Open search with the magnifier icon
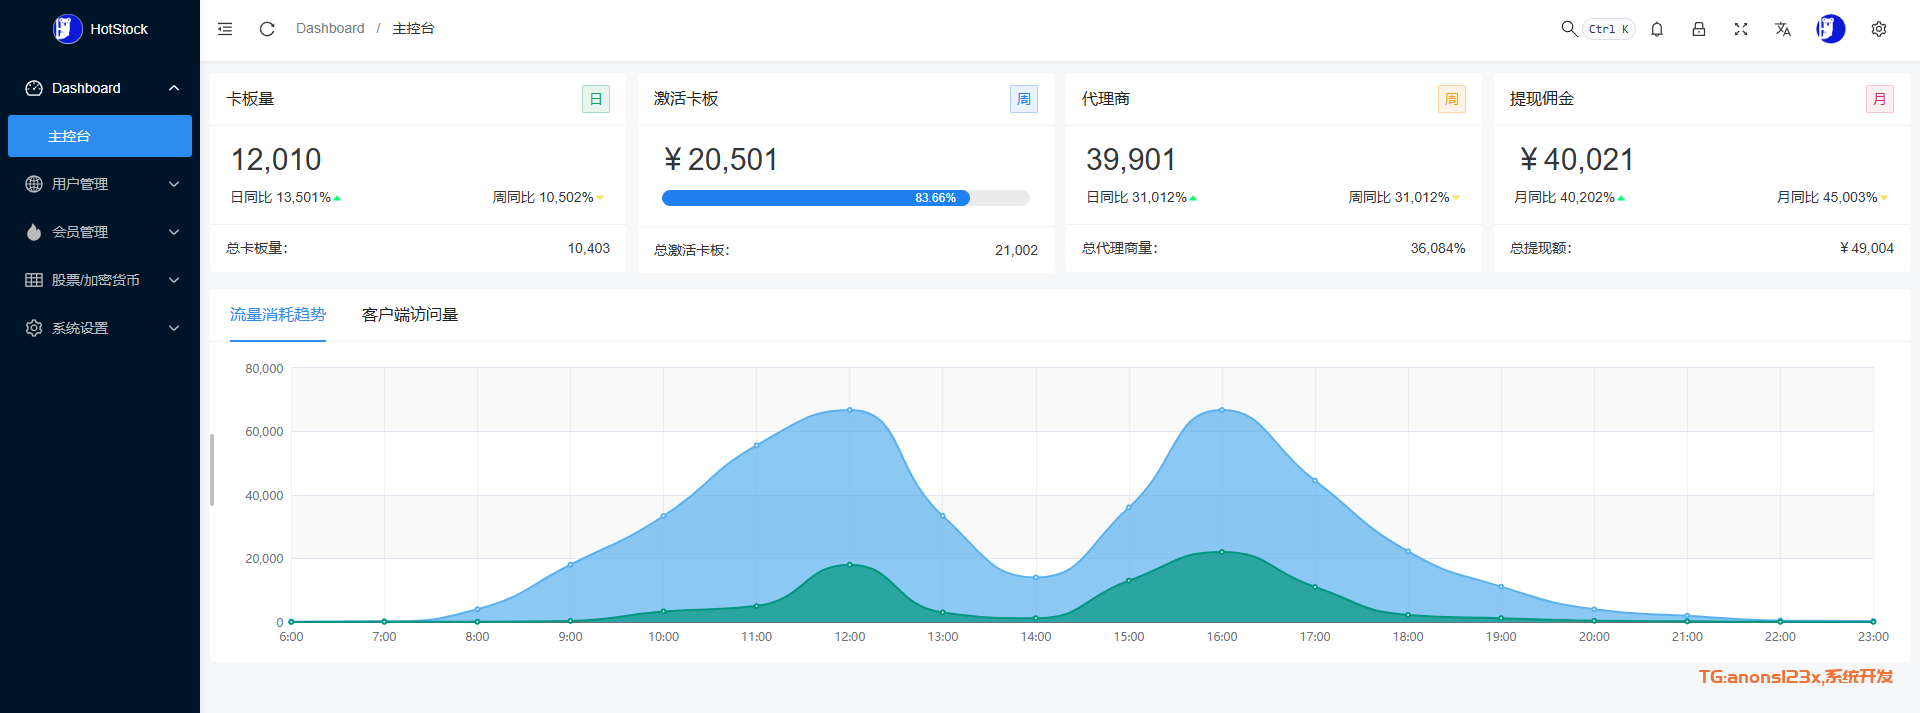The width and height of the screenshot is (1920, 713). (x=1569, y=29)
